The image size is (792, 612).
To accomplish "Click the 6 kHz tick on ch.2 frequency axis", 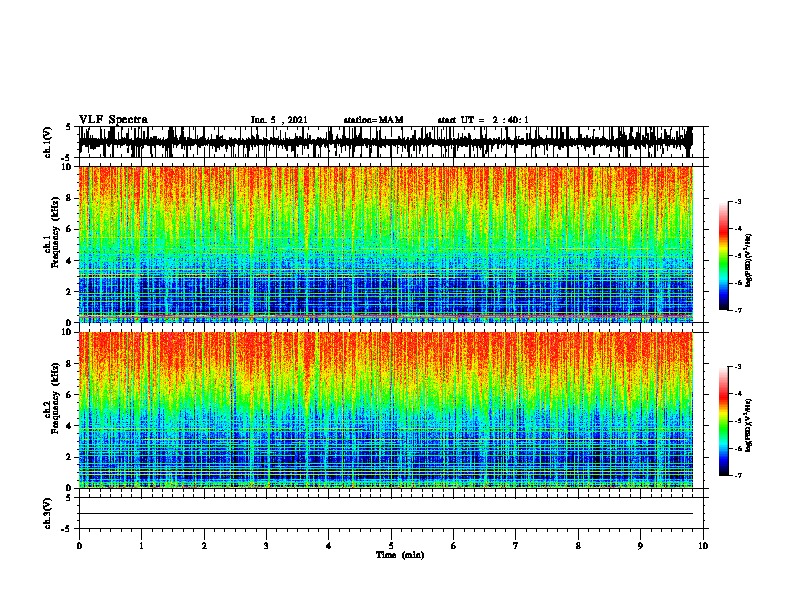I will tap(70, 395).
